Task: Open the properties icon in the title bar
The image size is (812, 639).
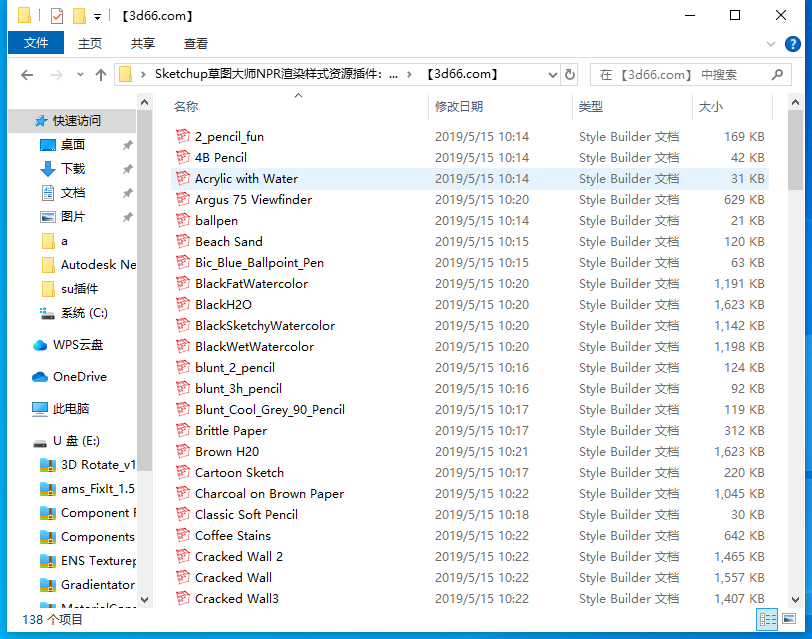Action: tap(57, 16)
